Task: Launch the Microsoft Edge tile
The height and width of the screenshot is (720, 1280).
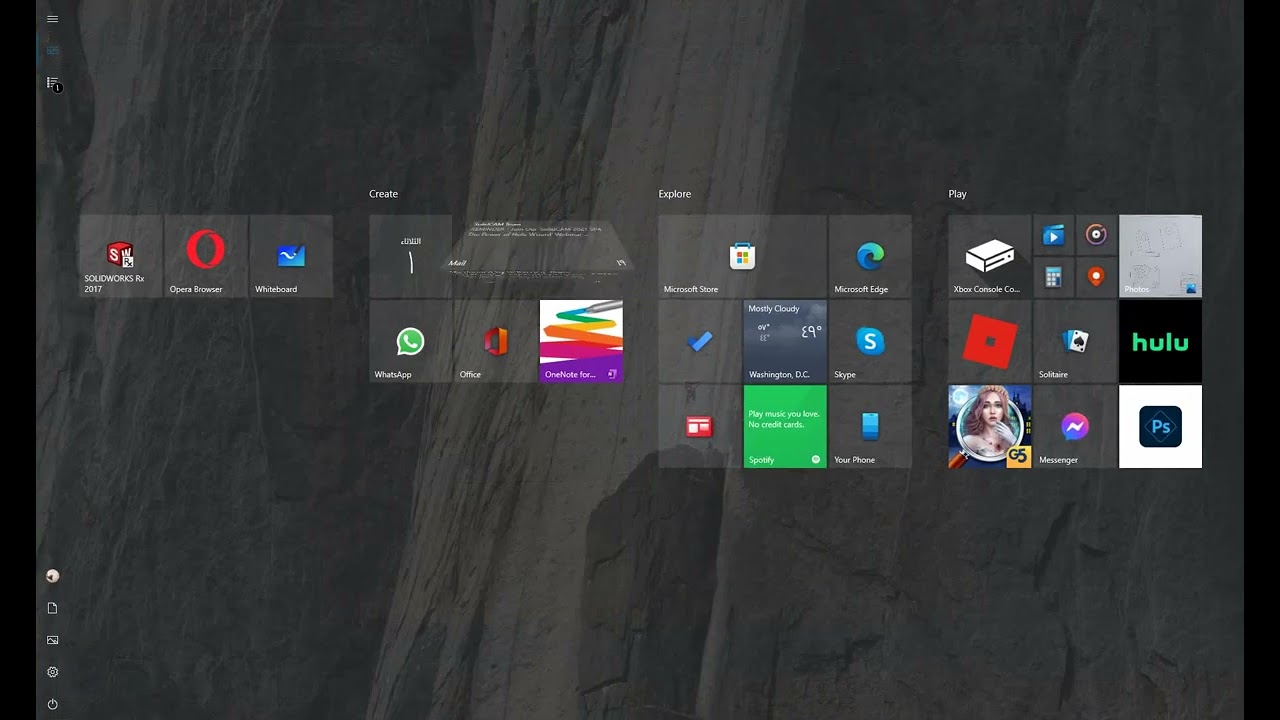Action: 870,256
